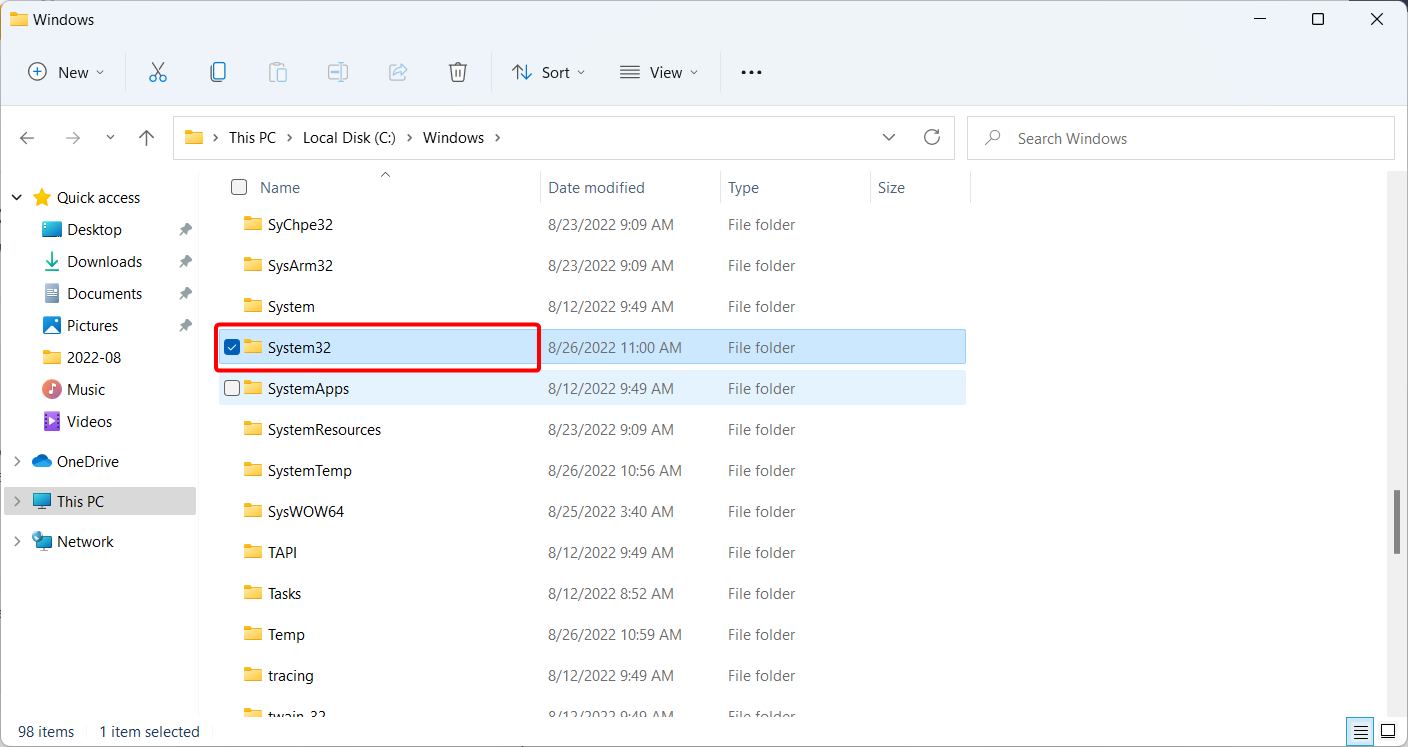The width and height of the screenshot is (1408, 747).
Task: Open Documents in Quick access
Action: click(104, 294)
